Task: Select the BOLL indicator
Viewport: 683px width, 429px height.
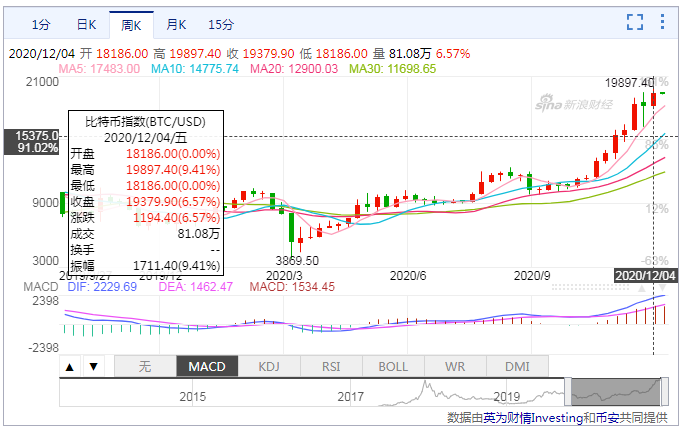Action: click(x=393, y=366)
